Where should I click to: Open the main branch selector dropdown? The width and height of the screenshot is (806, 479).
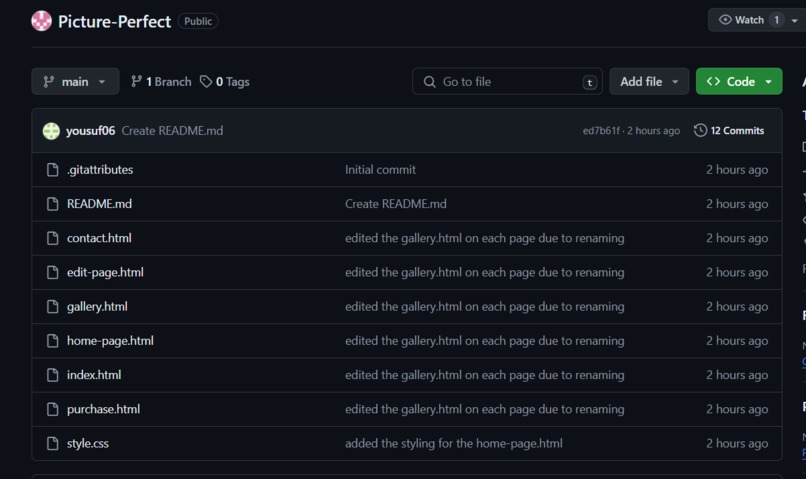click(75, 81)
